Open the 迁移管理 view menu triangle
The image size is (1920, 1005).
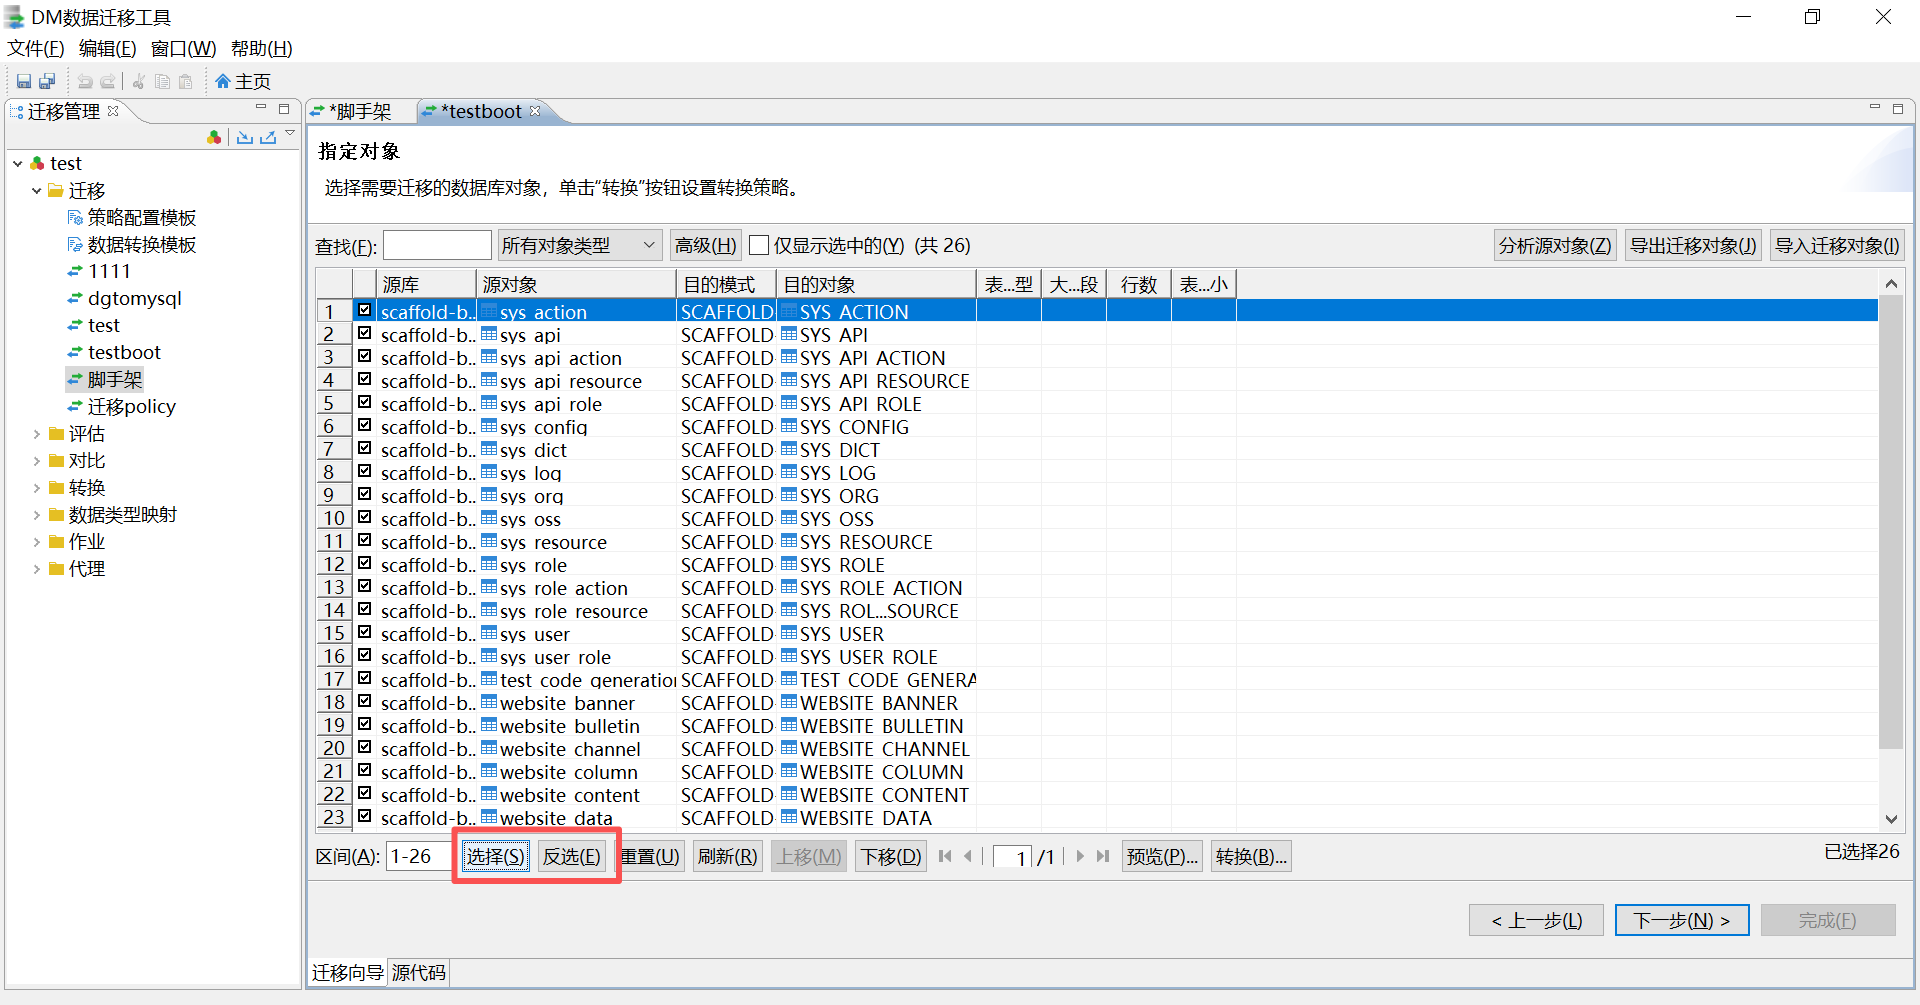tap(290, 133)
